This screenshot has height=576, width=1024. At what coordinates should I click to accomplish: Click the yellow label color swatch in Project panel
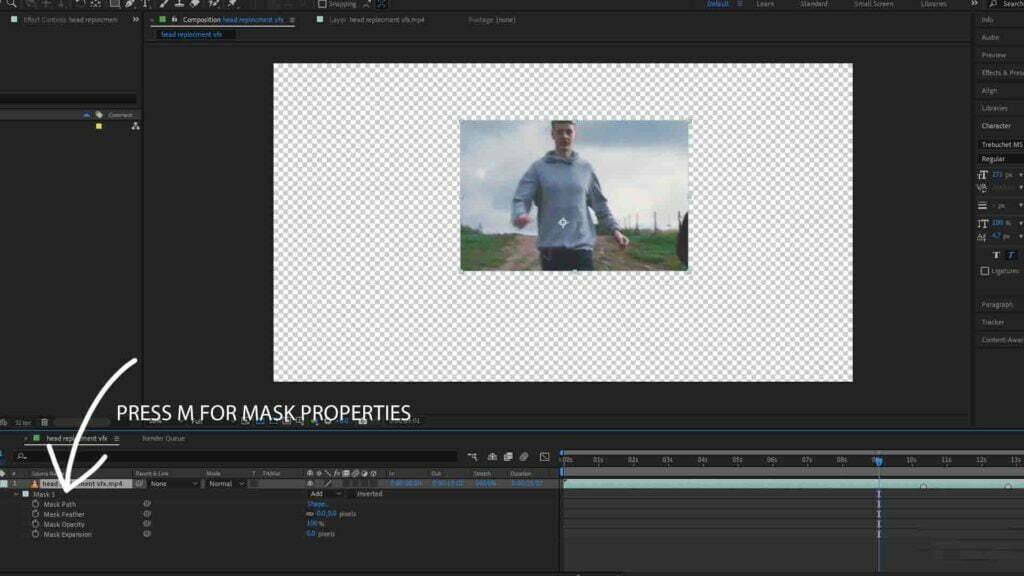click(x=99, y=126)
